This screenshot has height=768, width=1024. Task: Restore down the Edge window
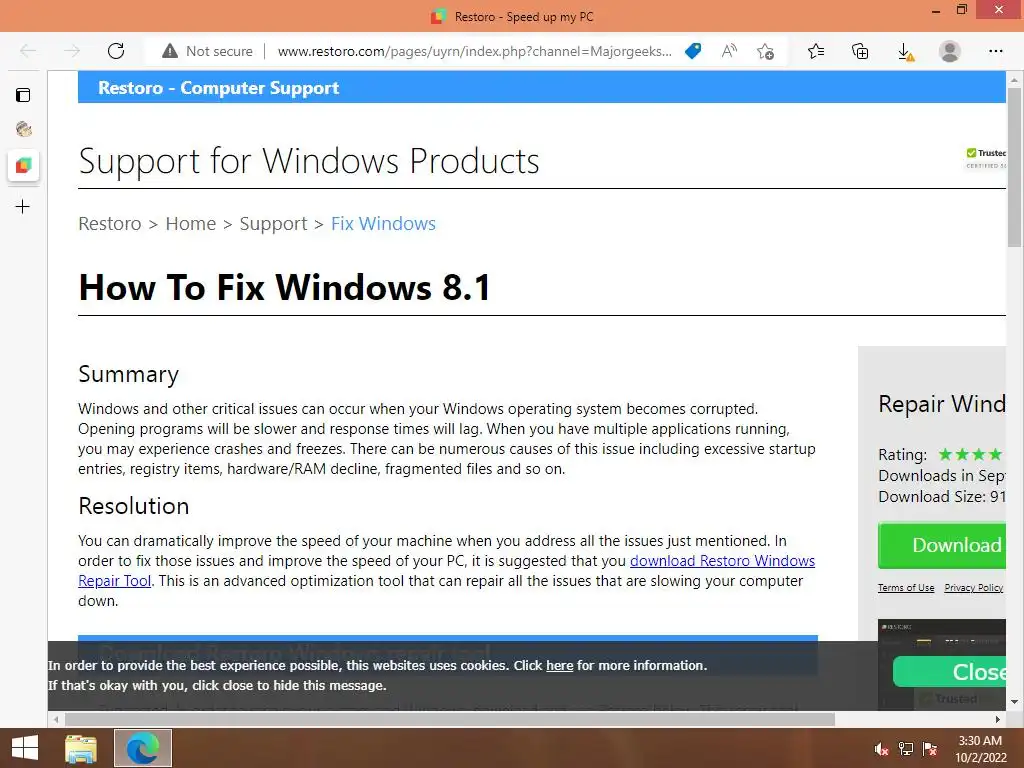(962, 10)
